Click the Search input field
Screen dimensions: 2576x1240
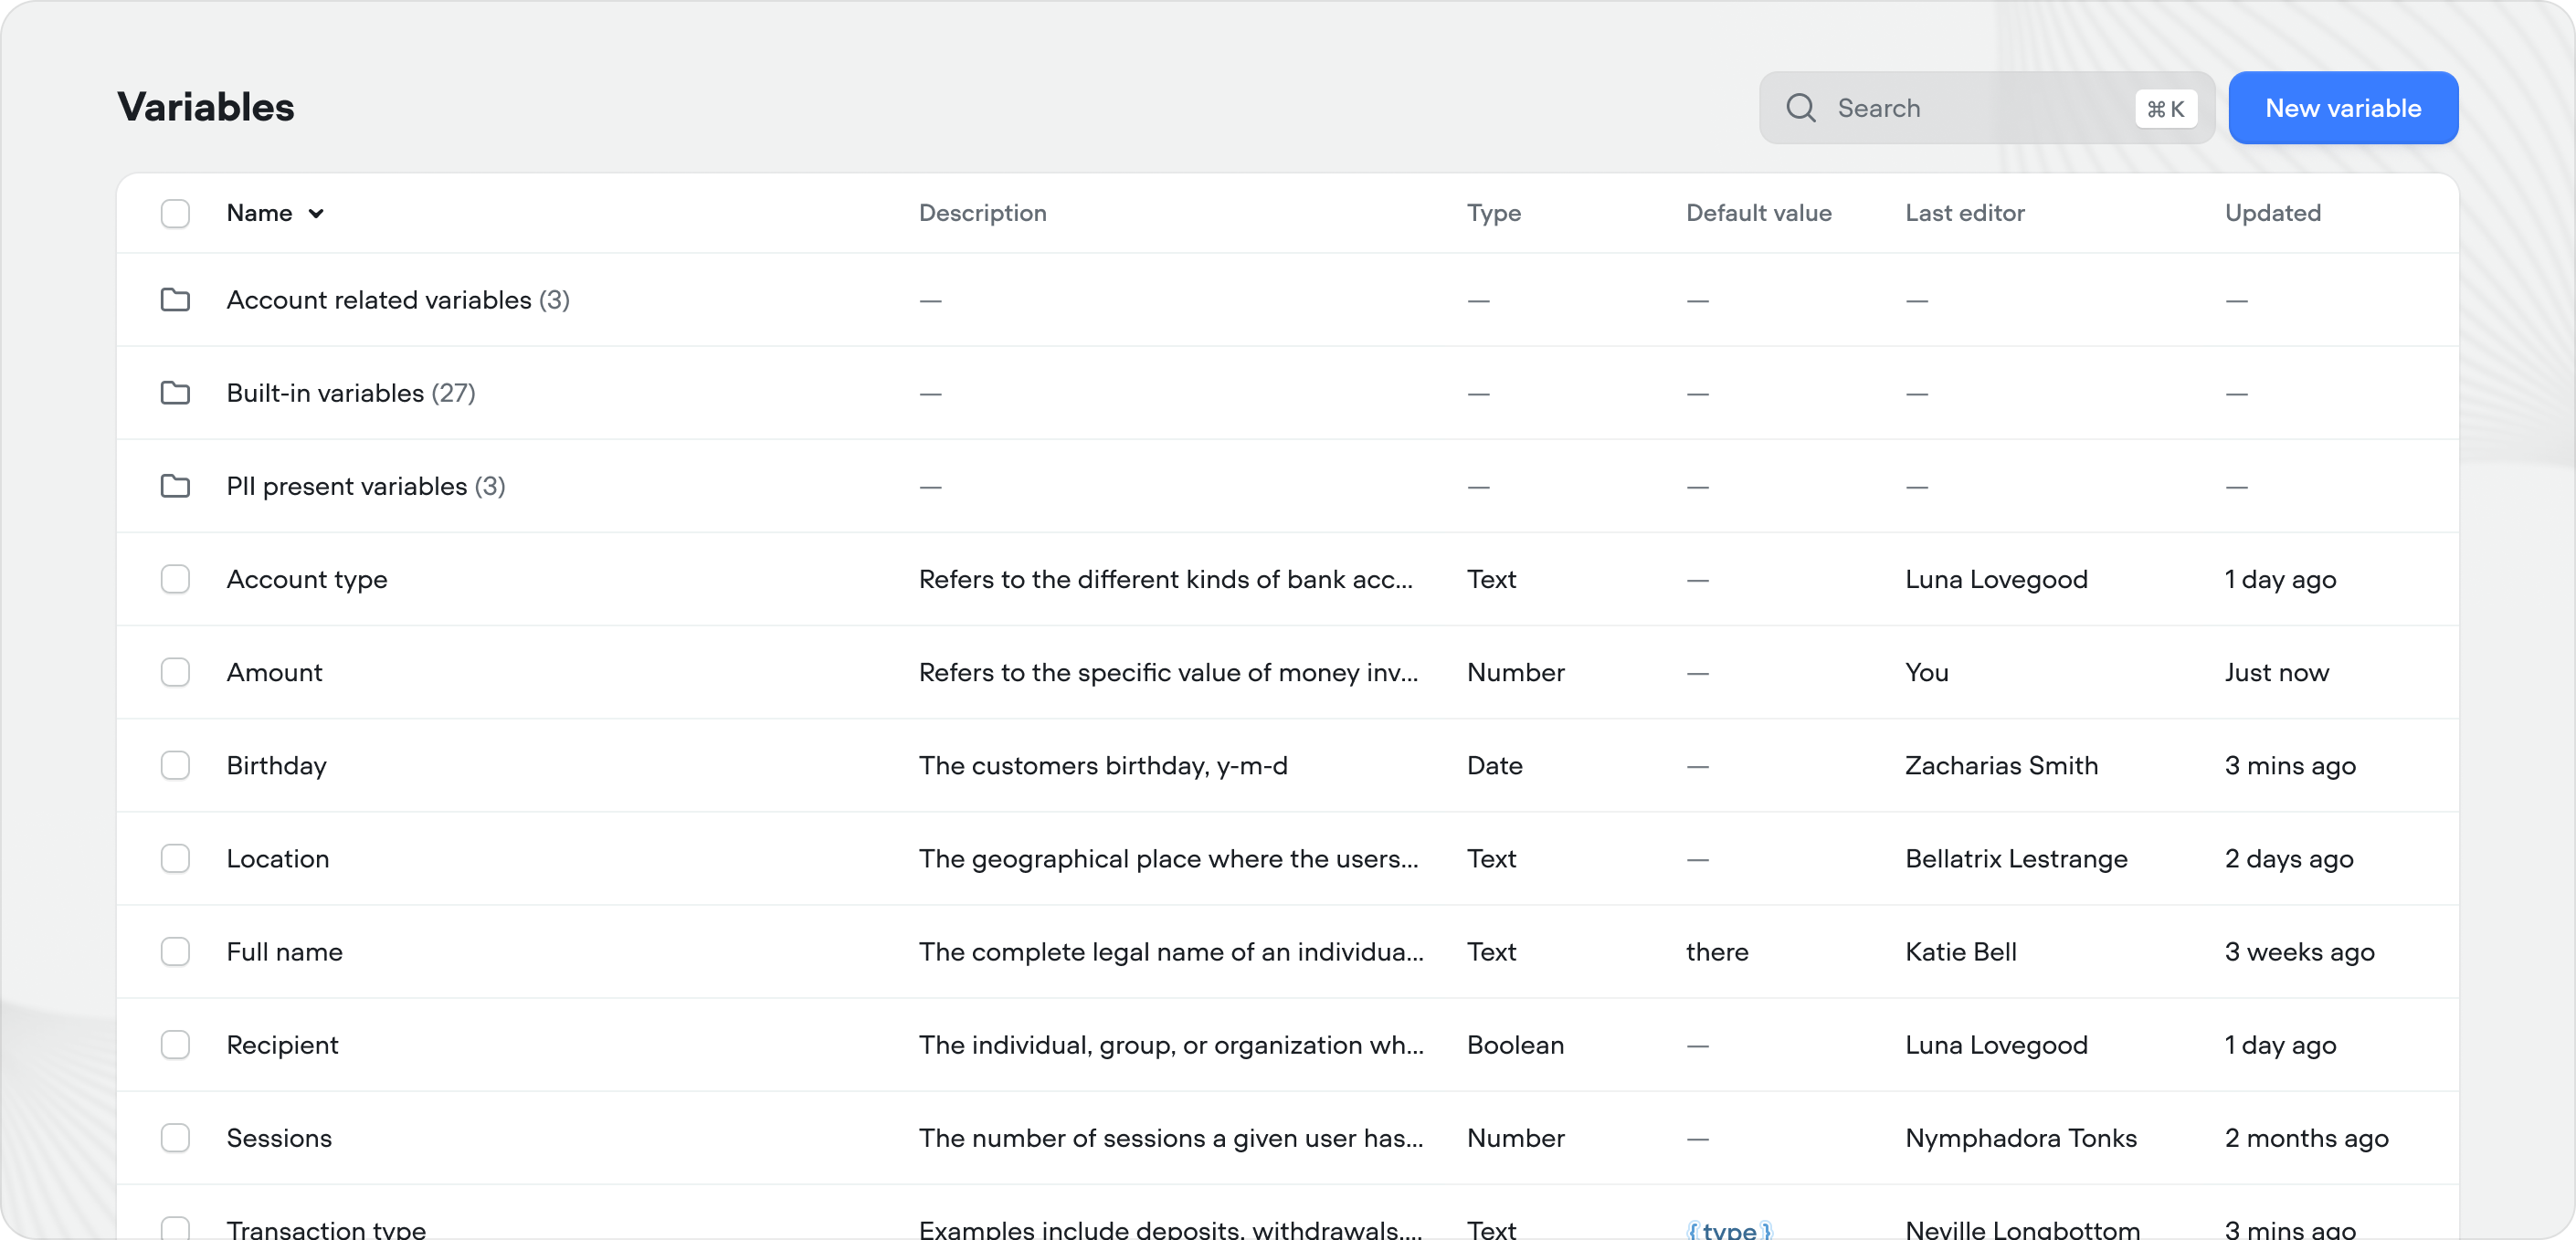1950,108
